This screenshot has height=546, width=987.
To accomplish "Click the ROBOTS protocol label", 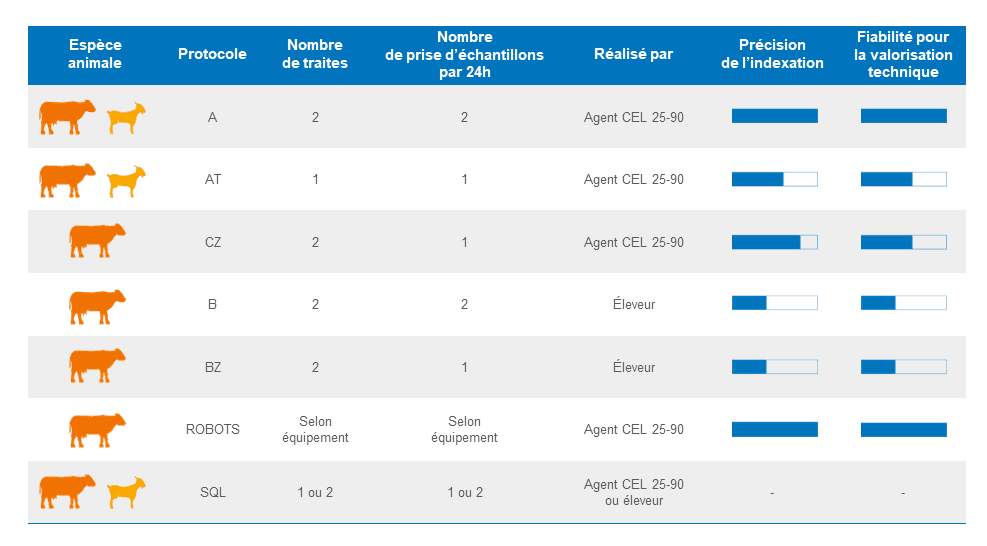I will click(212, 430).
